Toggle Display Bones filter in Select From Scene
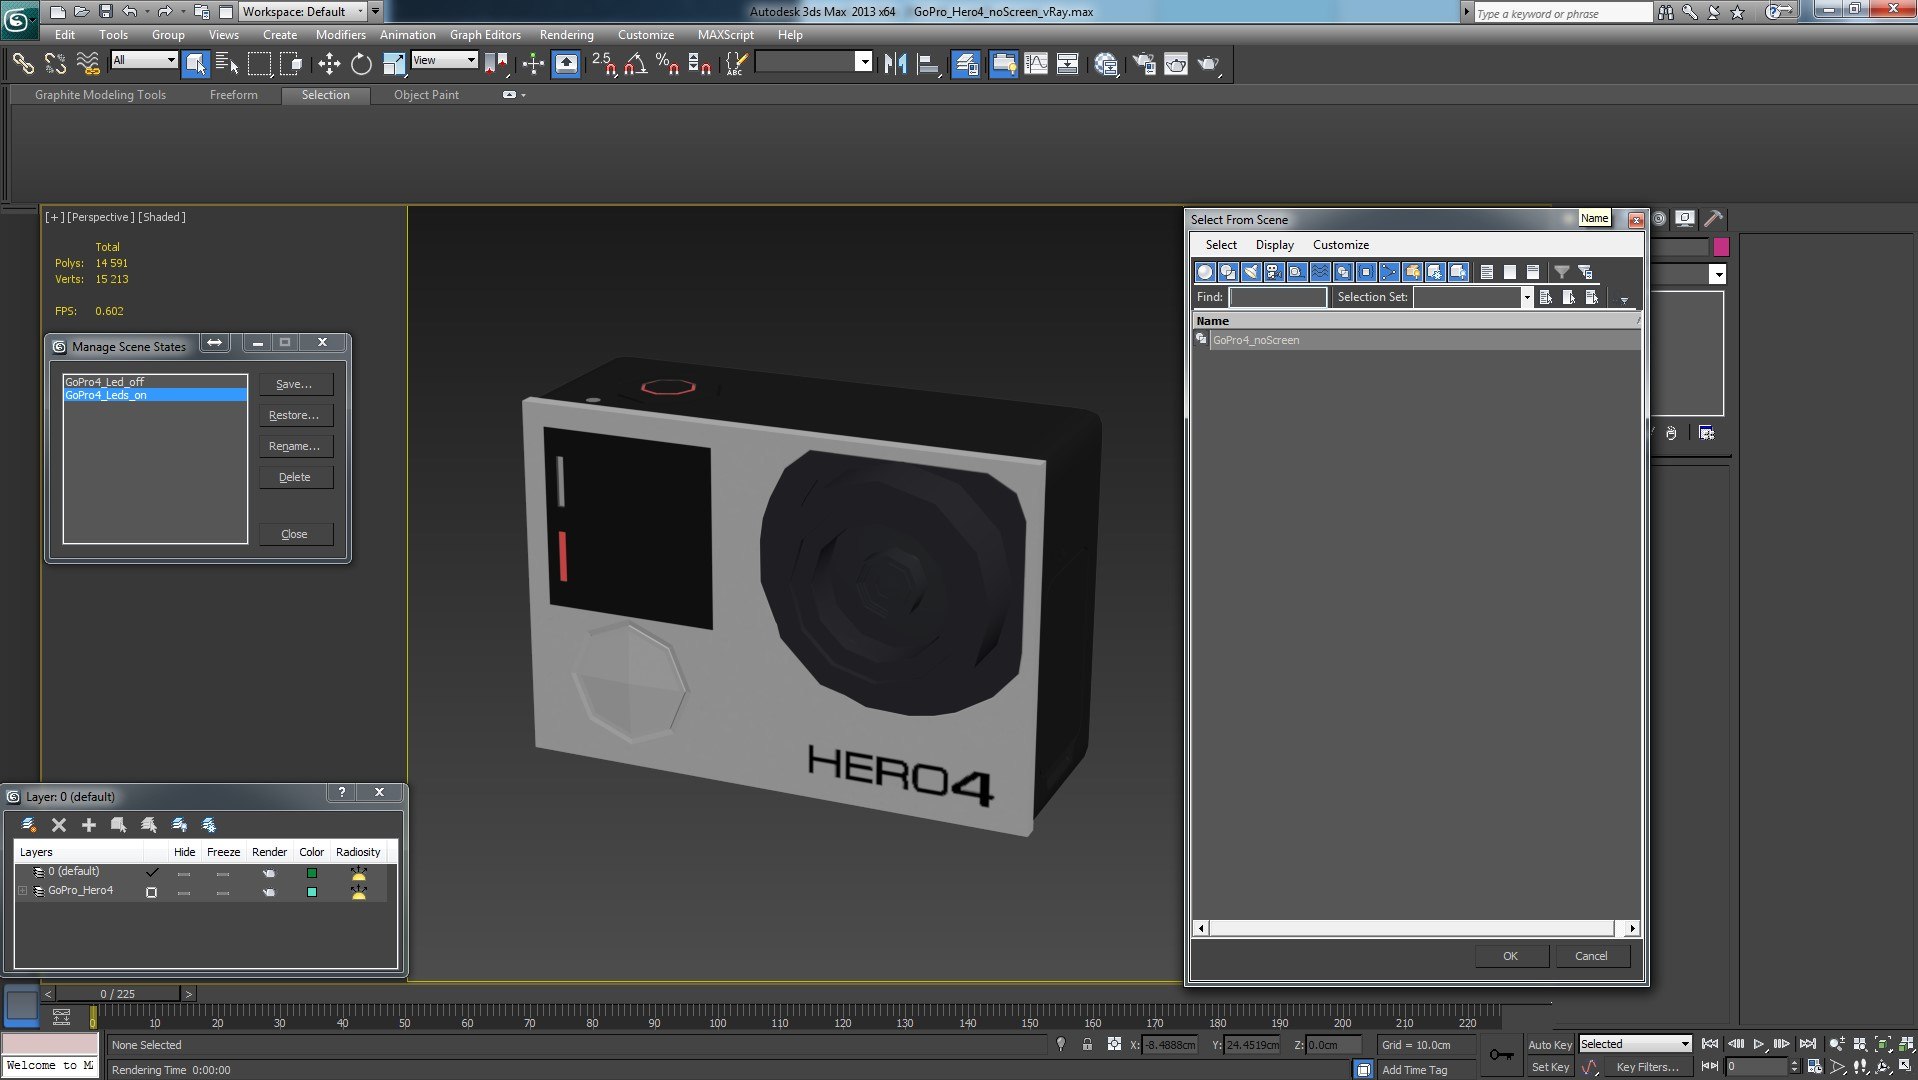This screenshot has height=1080, width=1918. pos(1389,272)
